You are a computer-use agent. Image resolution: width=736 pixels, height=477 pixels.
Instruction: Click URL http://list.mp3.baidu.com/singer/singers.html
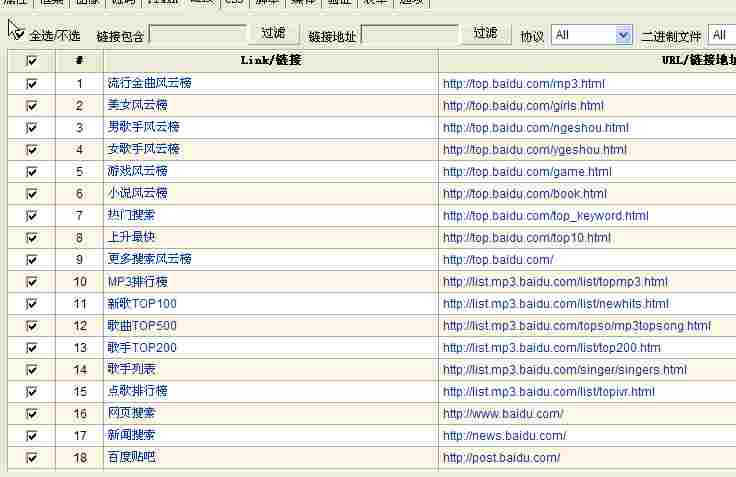(565, 370)
